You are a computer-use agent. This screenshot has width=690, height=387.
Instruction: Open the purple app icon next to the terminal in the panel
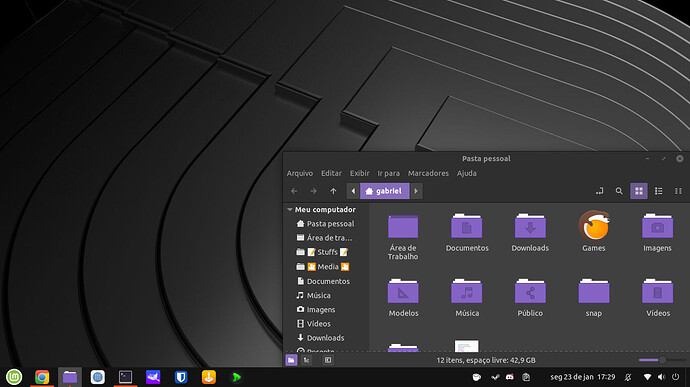click(x=153, y=377)
